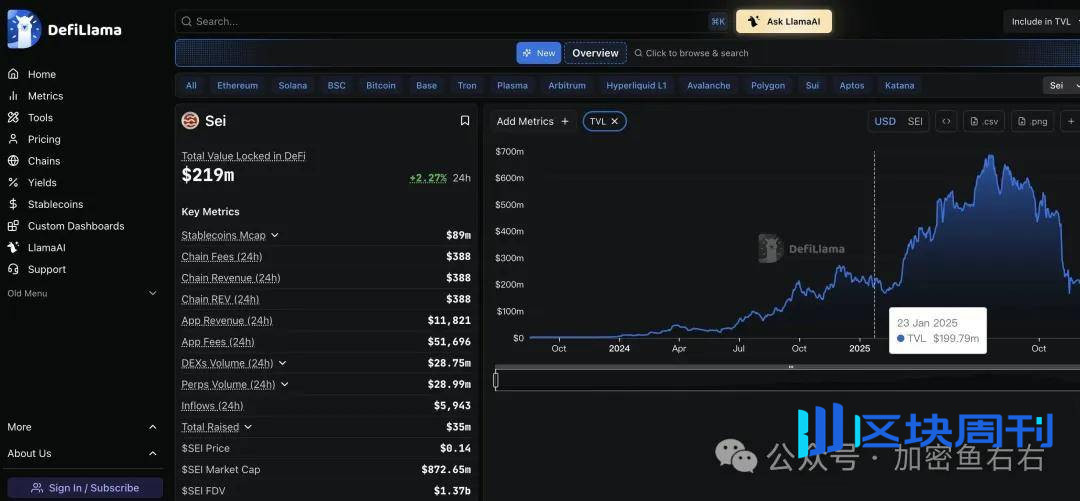Image resolution: width=1080 pixels, height=501 pixels.
Task: Select the Ethereum chain tab
Action: (x=237, y=86)
